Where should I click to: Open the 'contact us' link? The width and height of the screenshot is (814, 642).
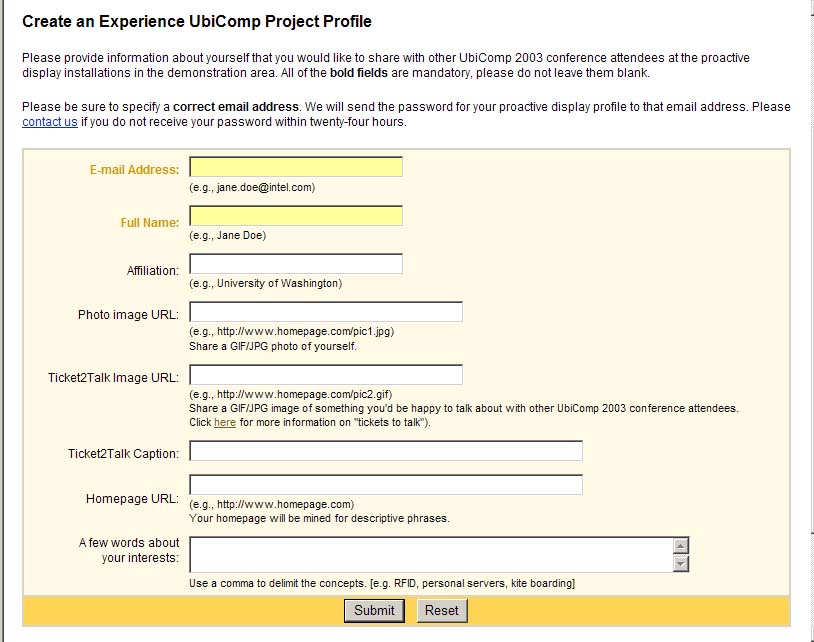pyautogui.click(x=50, y=122)
